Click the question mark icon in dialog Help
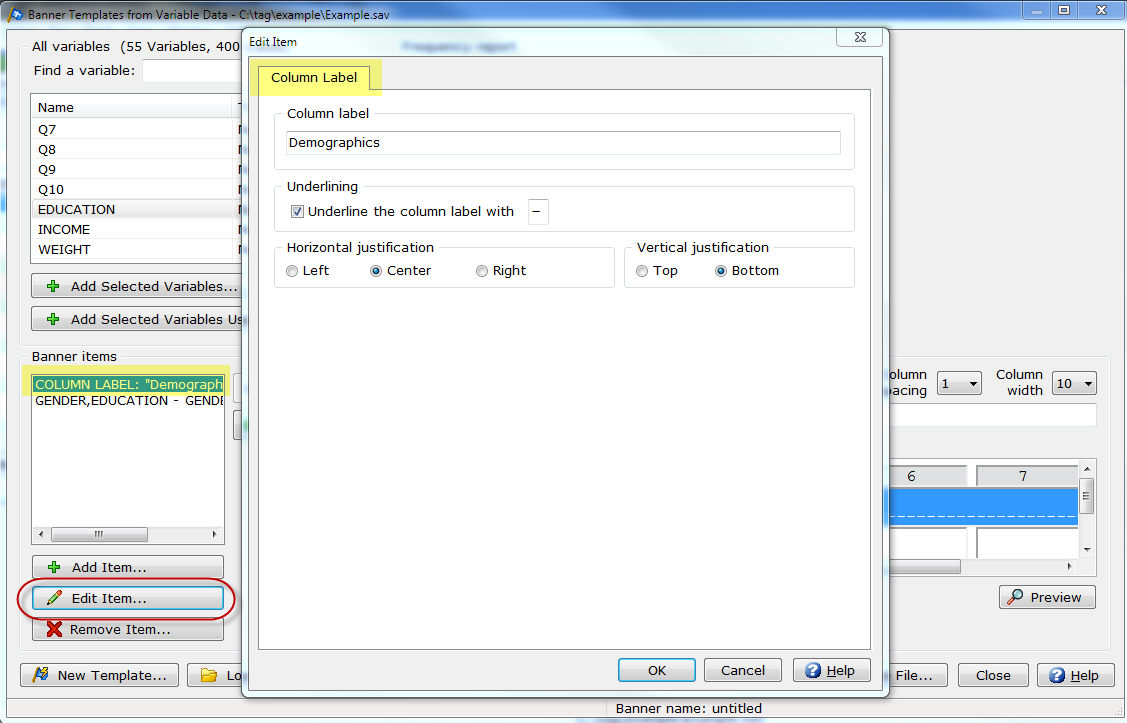 point(813,670)
